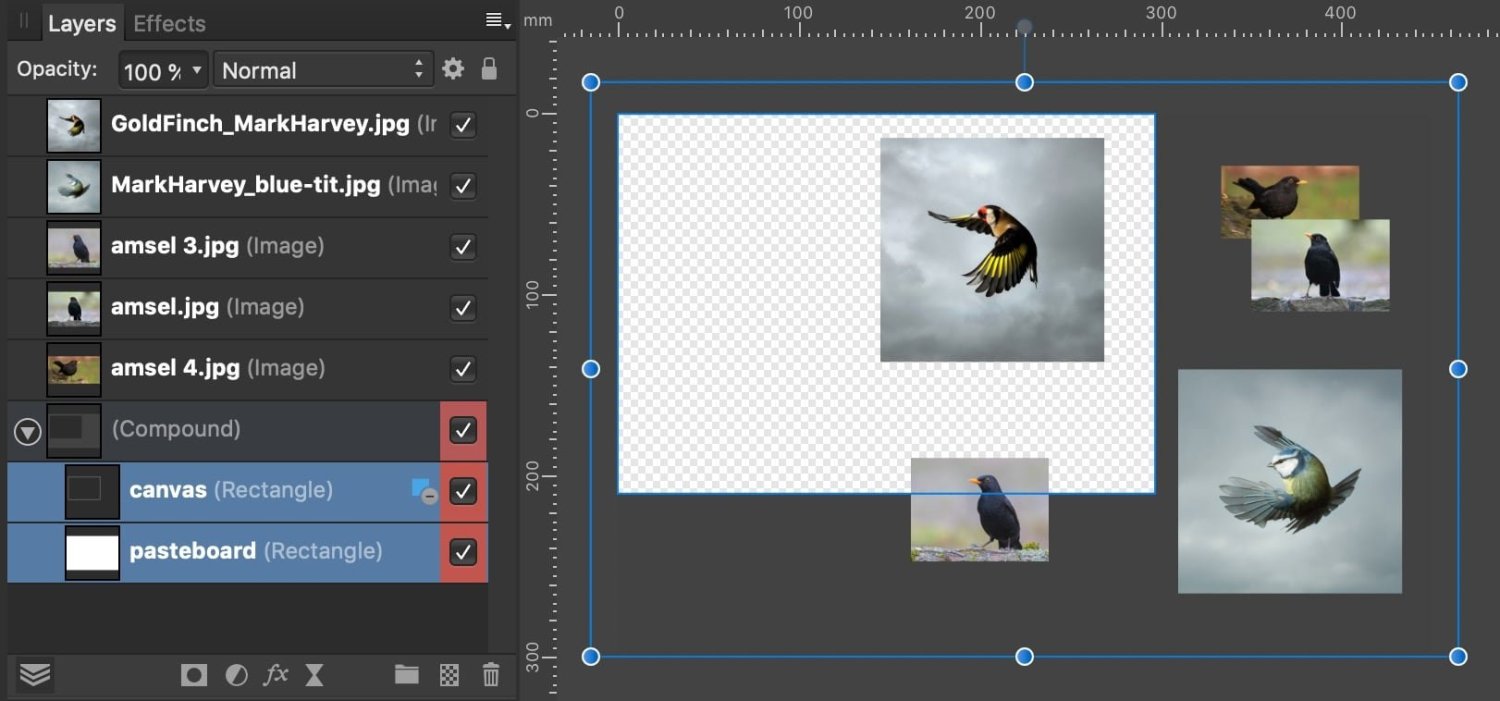The height and width of the screenshot is (701, 1500).
Task: Lock the selected layer
Action: pyautogui.click(x=489, y=69)
